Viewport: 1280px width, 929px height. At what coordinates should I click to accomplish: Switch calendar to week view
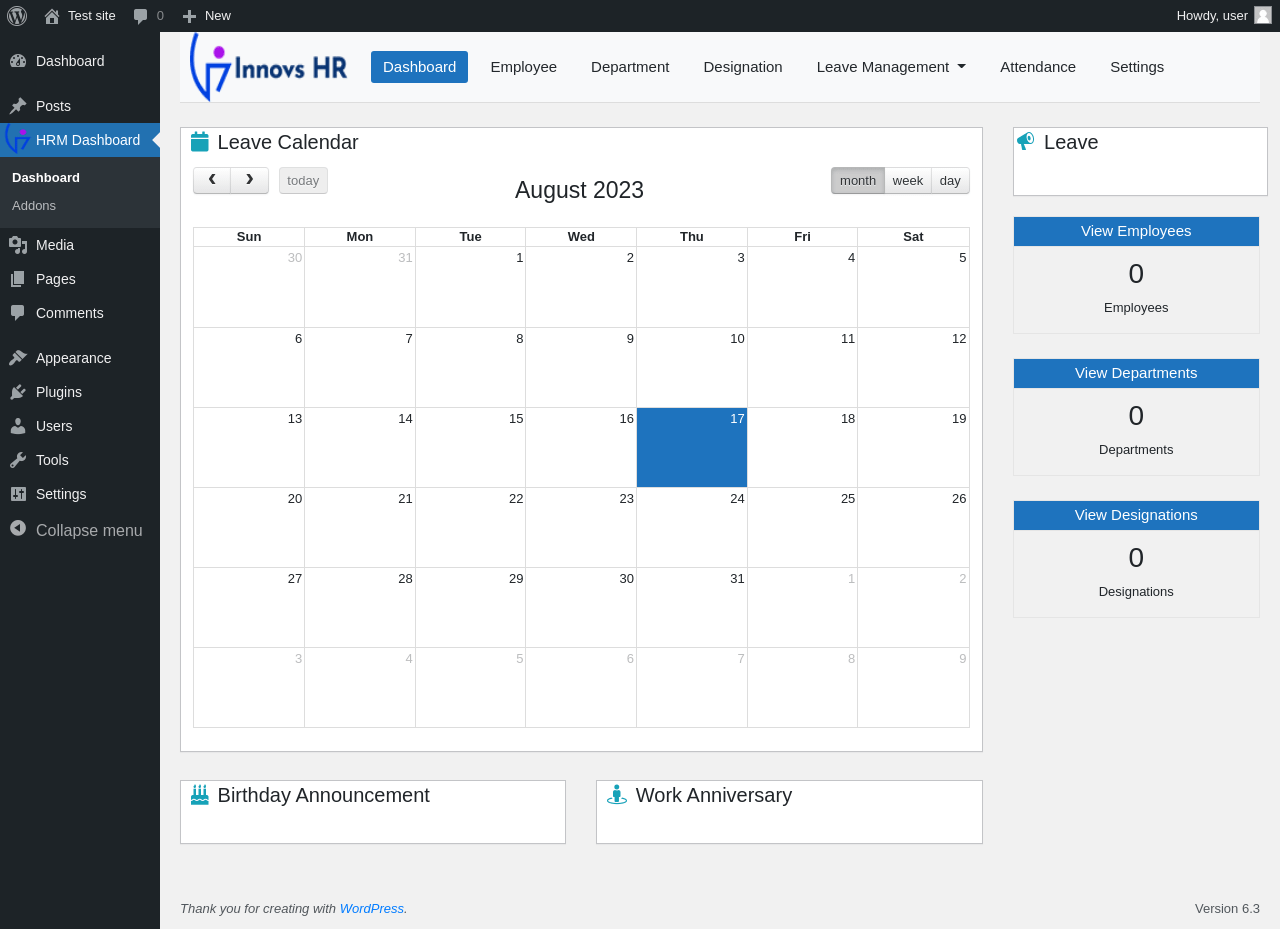[x=908, y=180]
